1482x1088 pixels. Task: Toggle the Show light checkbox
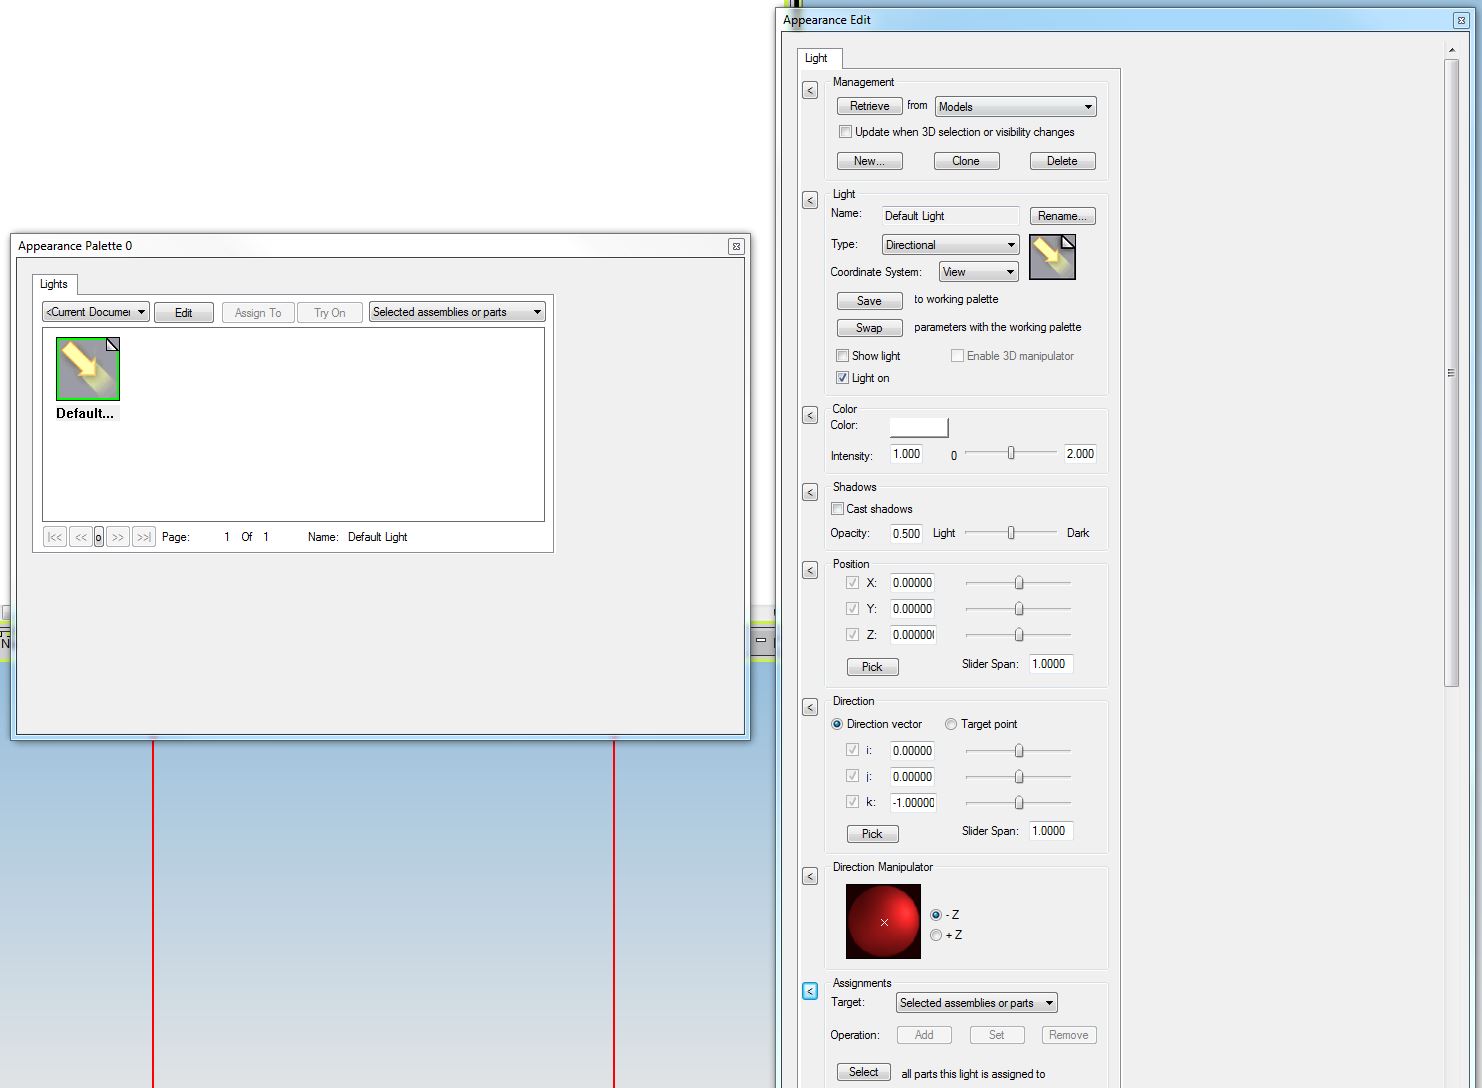(842, 356)
